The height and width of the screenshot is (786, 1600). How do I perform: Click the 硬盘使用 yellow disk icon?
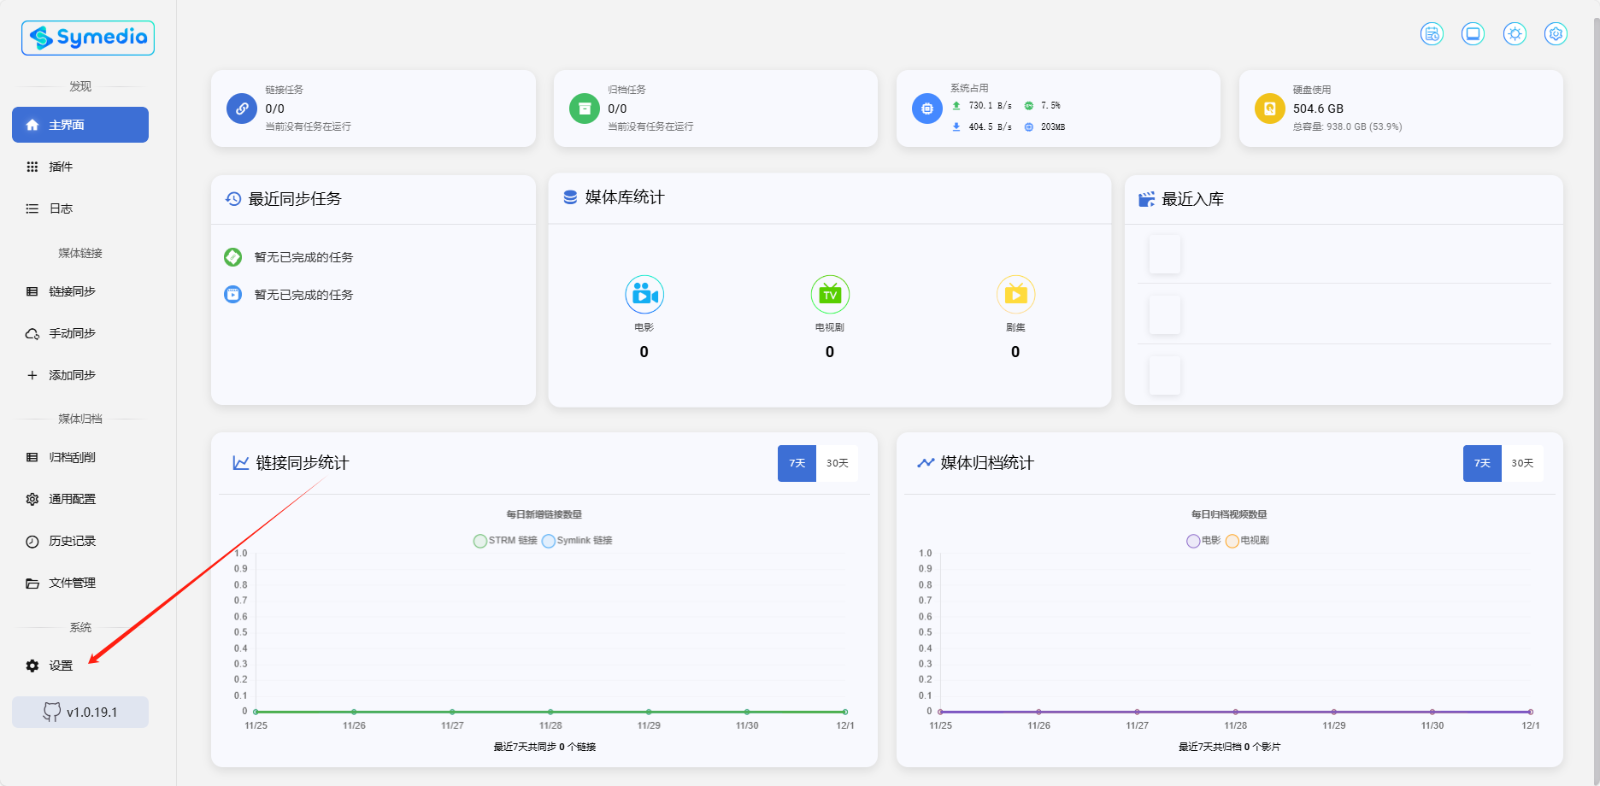(x=1269, y=108)
